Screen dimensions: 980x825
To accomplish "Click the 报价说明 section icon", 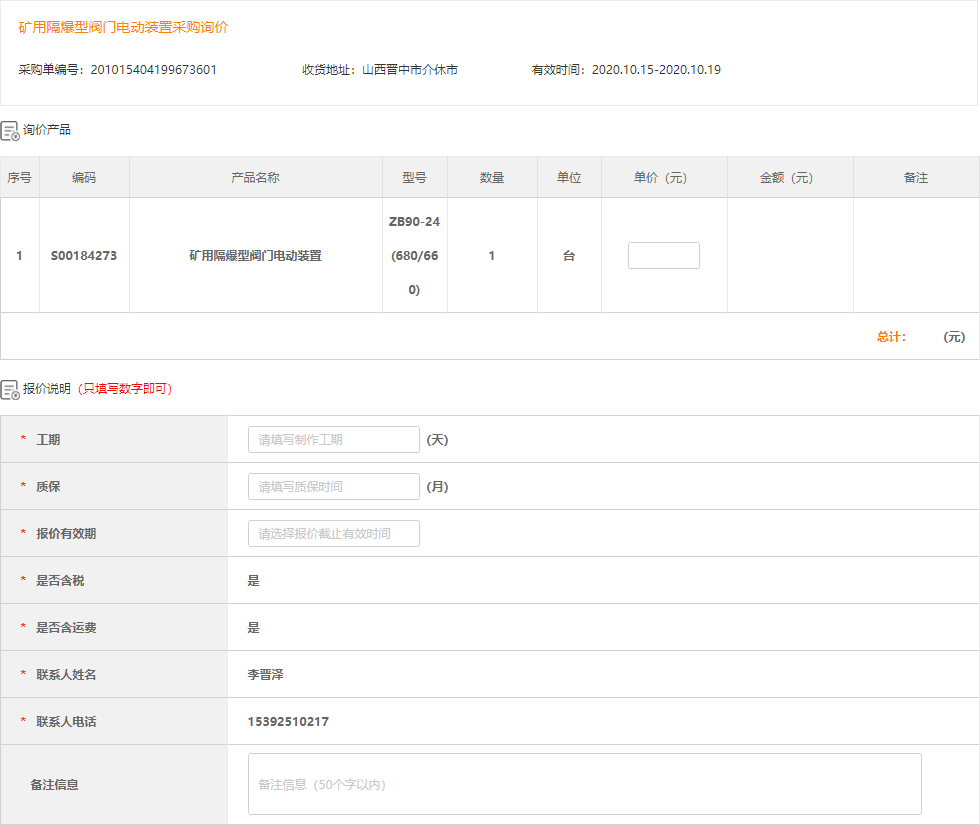I will coord(10,389).
